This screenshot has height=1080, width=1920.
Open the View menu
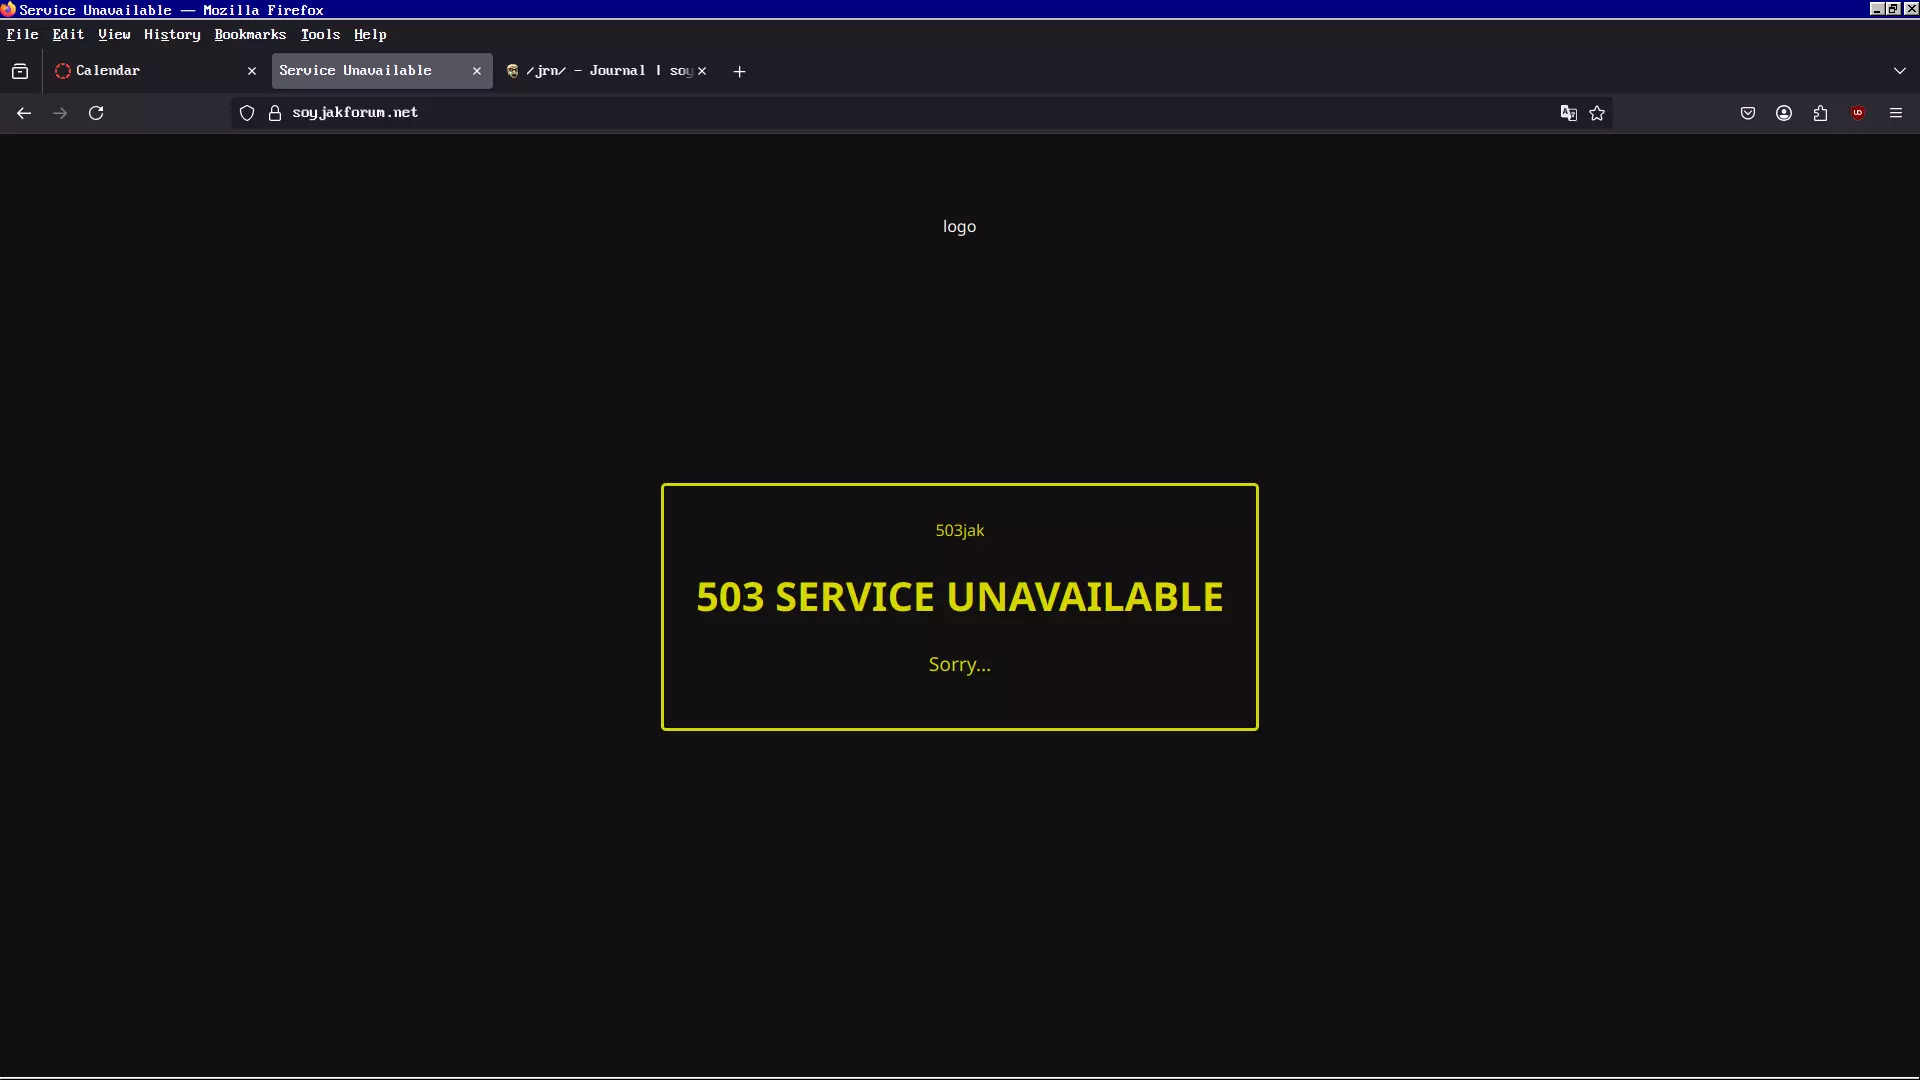114,34
